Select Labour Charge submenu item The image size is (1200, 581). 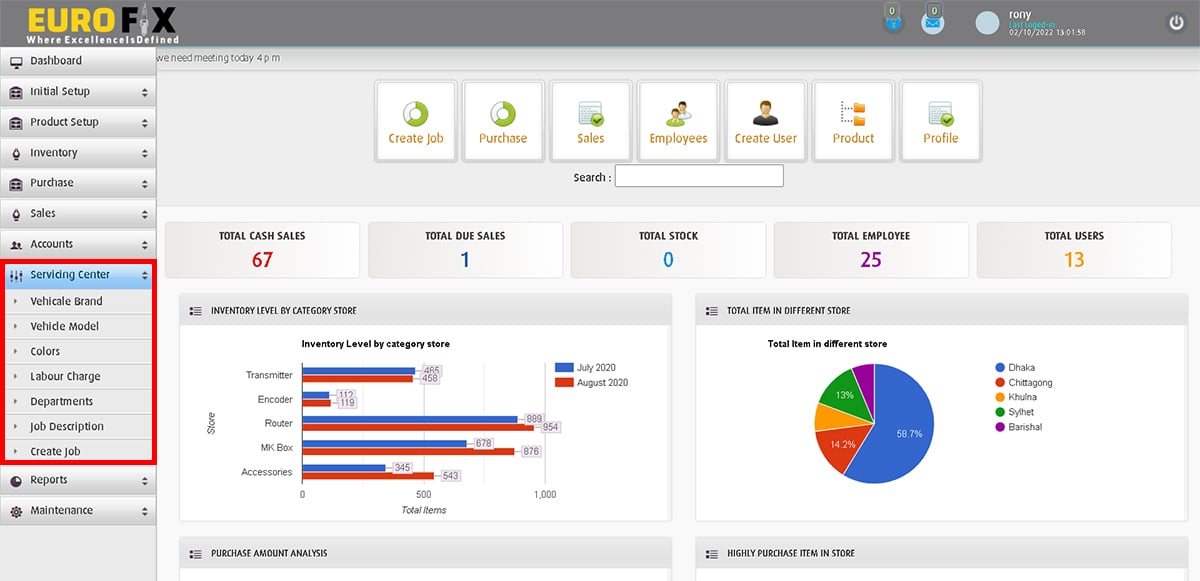[65, 377]
